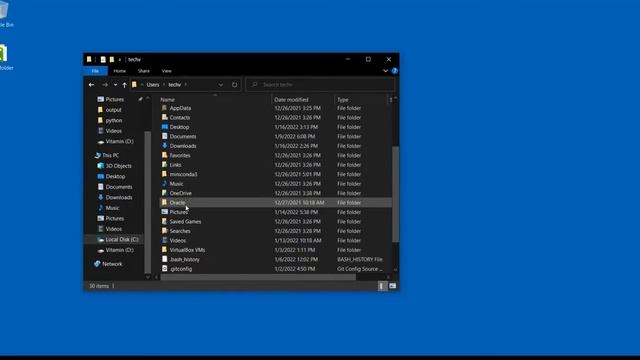Viewport: 640px width, 360px height.
Task: Click the Back navigation arrow
Action: pyautogui.click(x=91, y=84)
